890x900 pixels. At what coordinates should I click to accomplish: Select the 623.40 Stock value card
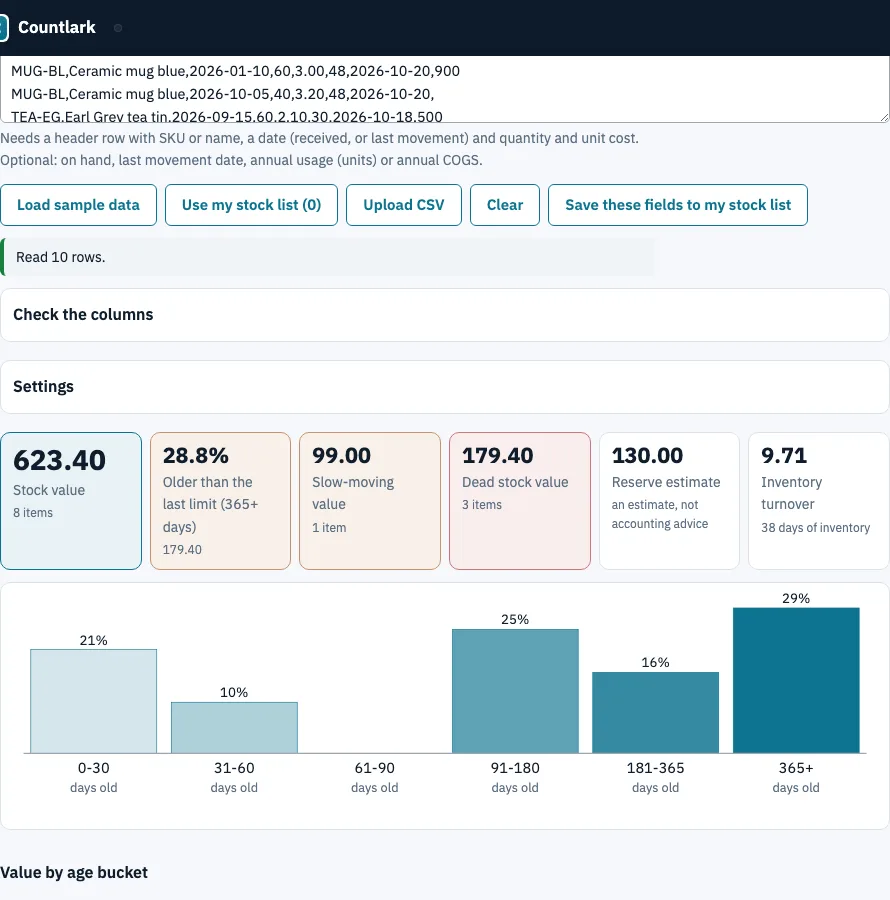click(71, 501)
